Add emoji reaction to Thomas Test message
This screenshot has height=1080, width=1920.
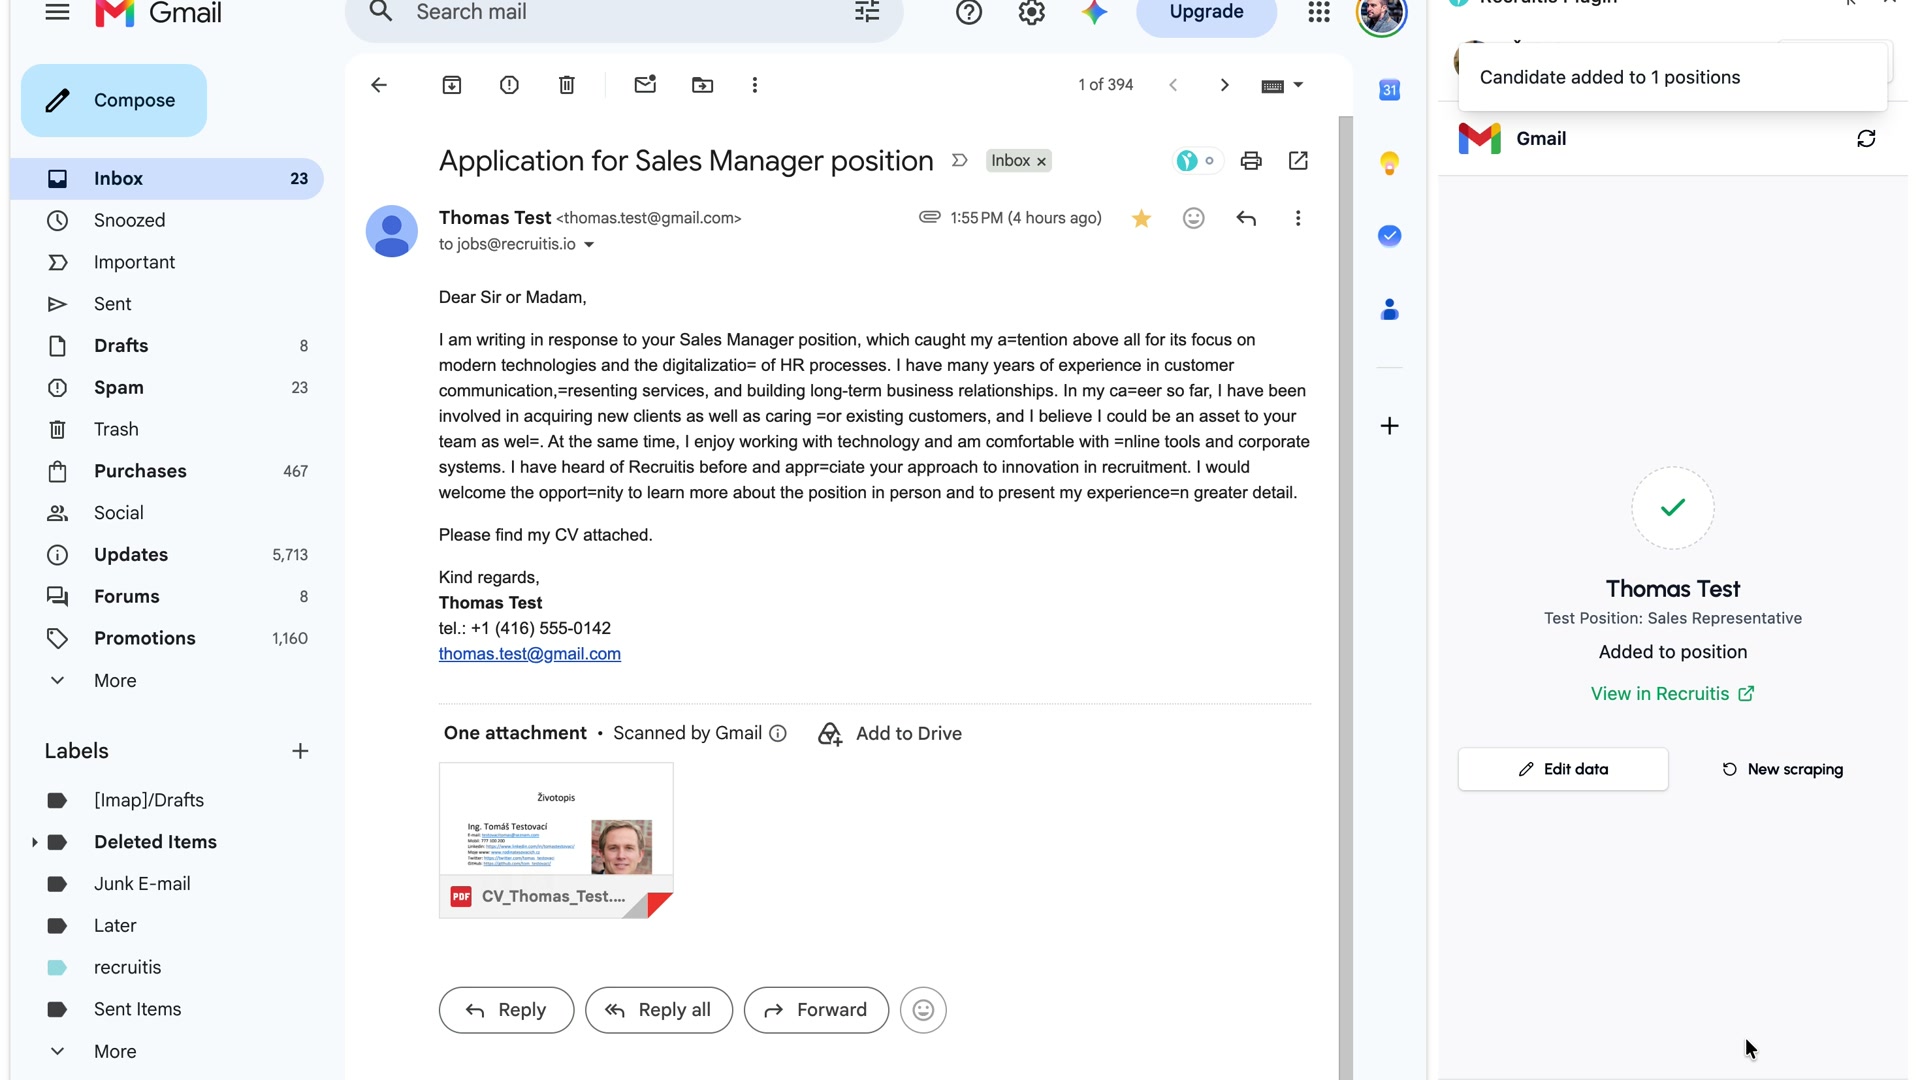coord(1194,218)
